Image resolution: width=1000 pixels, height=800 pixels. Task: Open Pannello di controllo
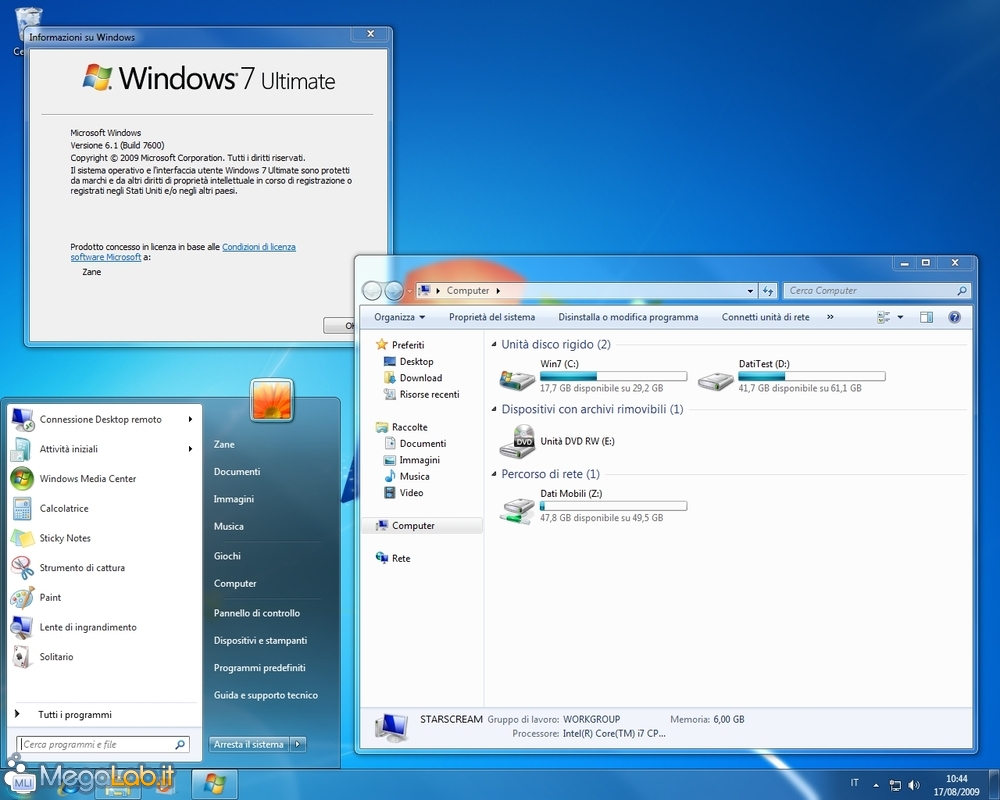click(256, 613)
